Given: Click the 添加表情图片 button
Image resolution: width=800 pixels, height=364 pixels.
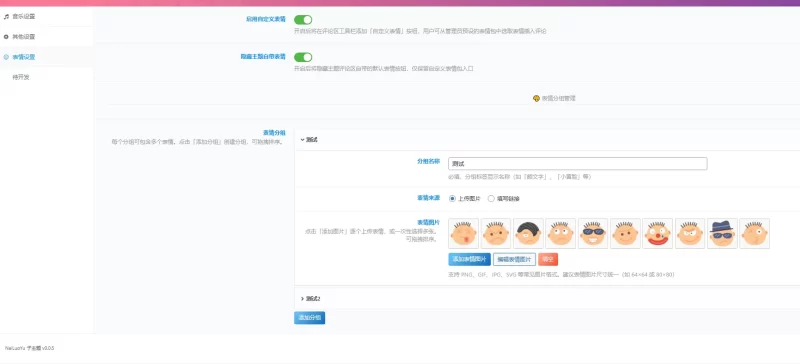Looking at the screenshot, I should click(x=469, y=259).
